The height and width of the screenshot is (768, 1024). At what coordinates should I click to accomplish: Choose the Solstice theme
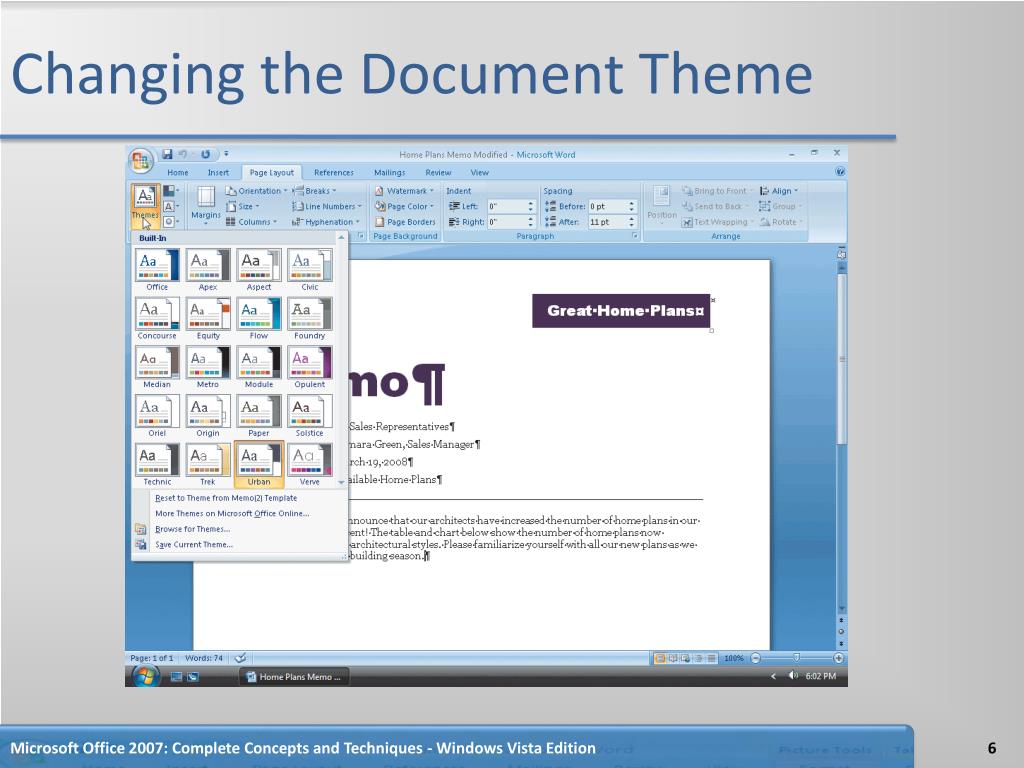[x=310, y=415]
